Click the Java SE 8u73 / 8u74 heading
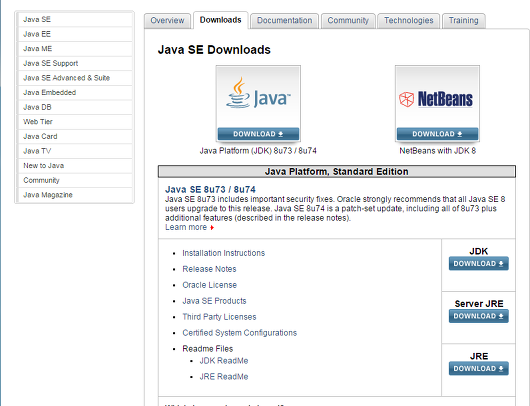This screenshot has width=530, height=406. point(210,189)
